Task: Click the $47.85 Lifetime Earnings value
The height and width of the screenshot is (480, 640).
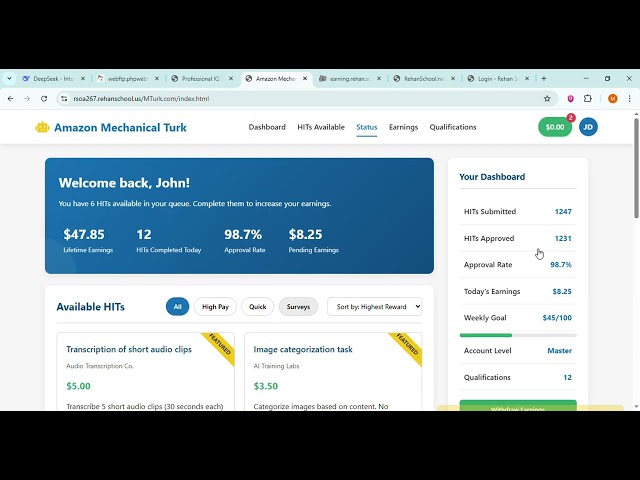Action: click(x=84, y=234)
